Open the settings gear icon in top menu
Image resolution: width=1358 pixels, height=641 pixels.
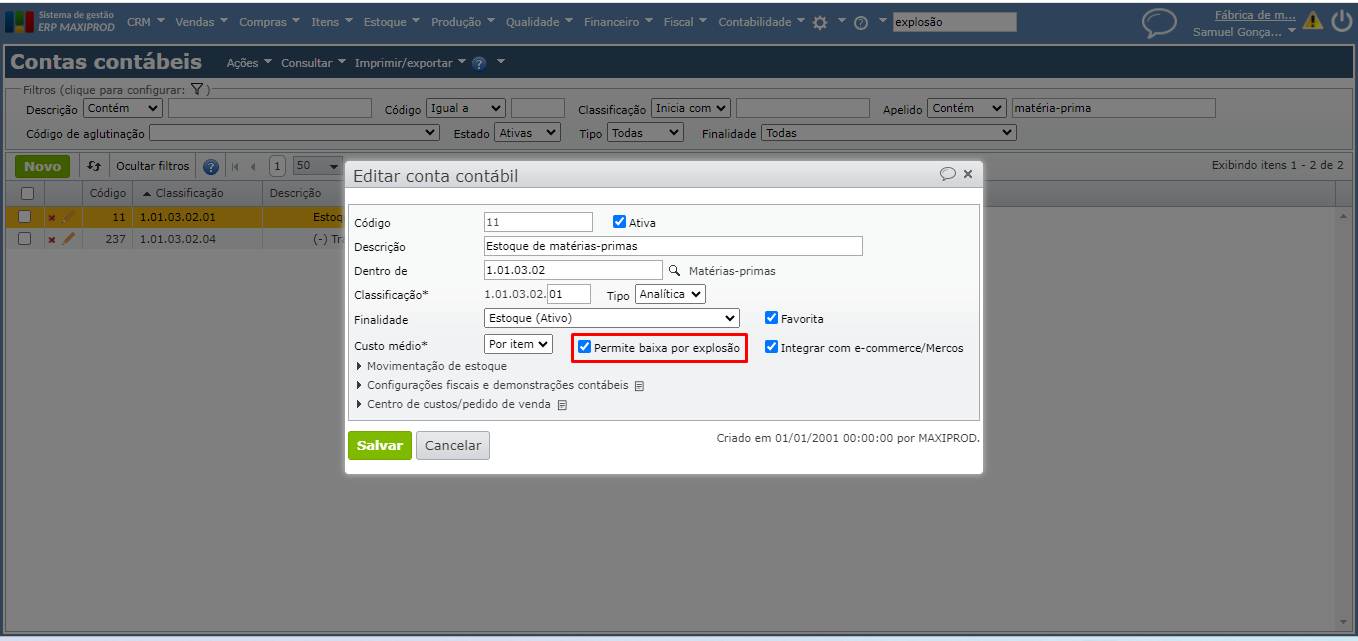(820, 22)
